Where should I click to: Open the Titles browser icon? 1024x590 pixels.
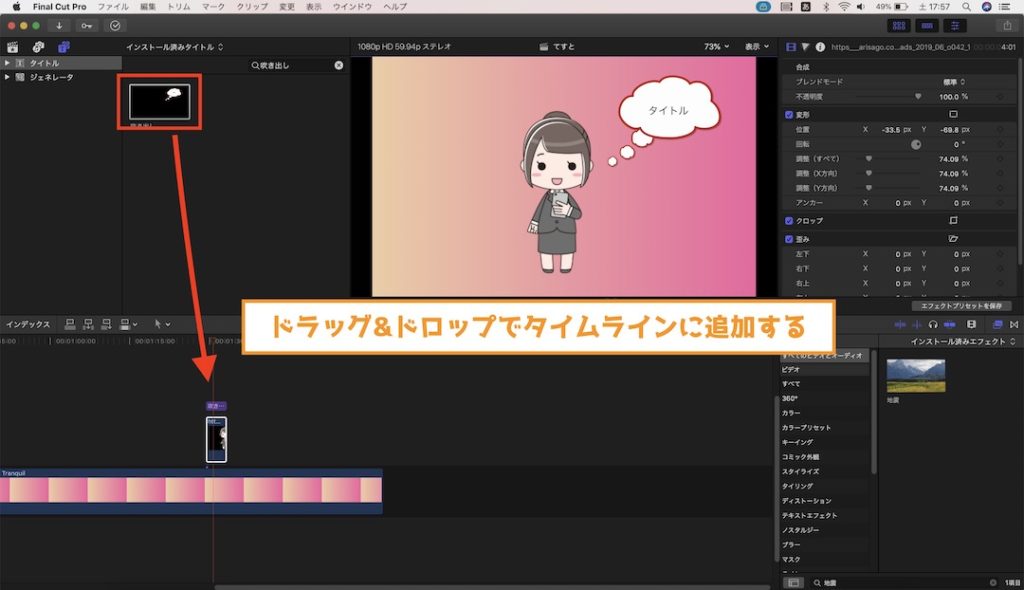pyautogui.click(x=62, y=46)
